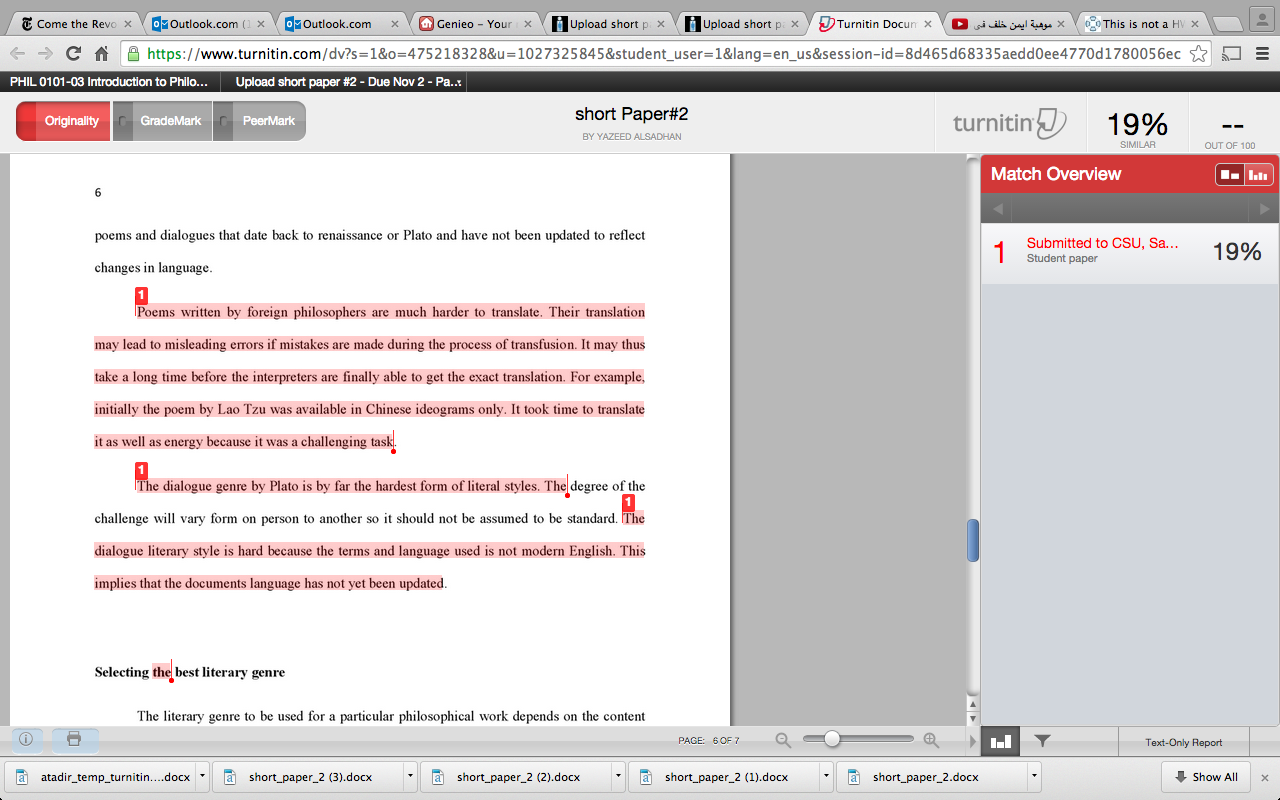This screenshot has width=1280, height=800.
Task: Click flag 1 above 'The' after 'be standard.'
Action: (628, 502)
